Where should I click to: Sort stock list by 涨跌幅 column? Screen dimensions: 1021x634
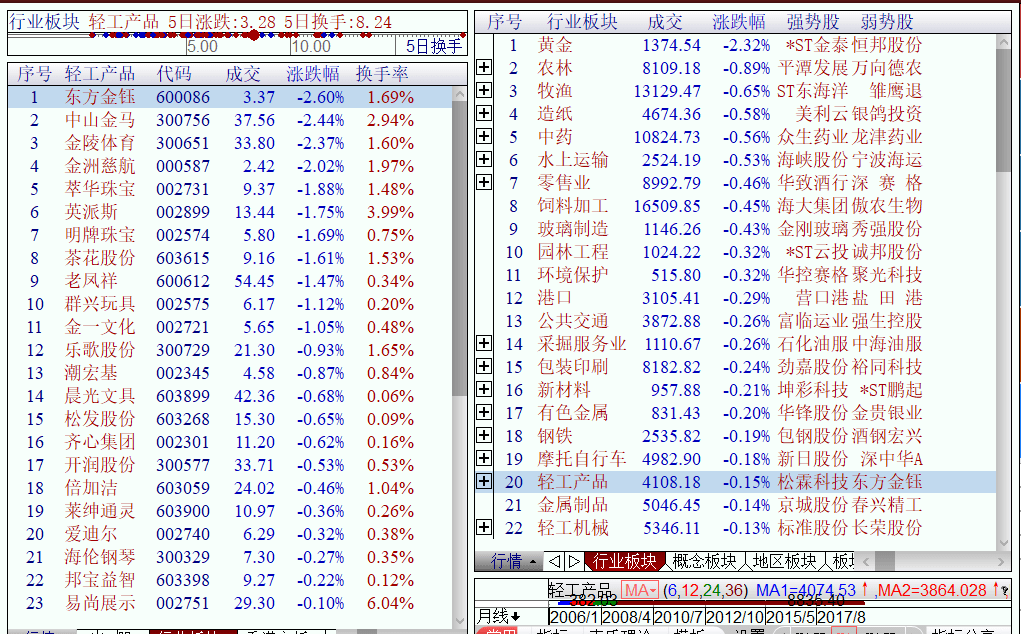point(313,74)
